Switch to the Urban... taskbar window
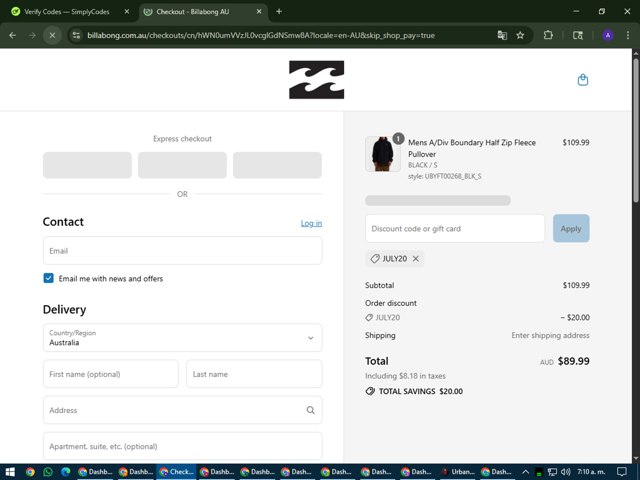640x480 pixels. [x=458, y=472]
